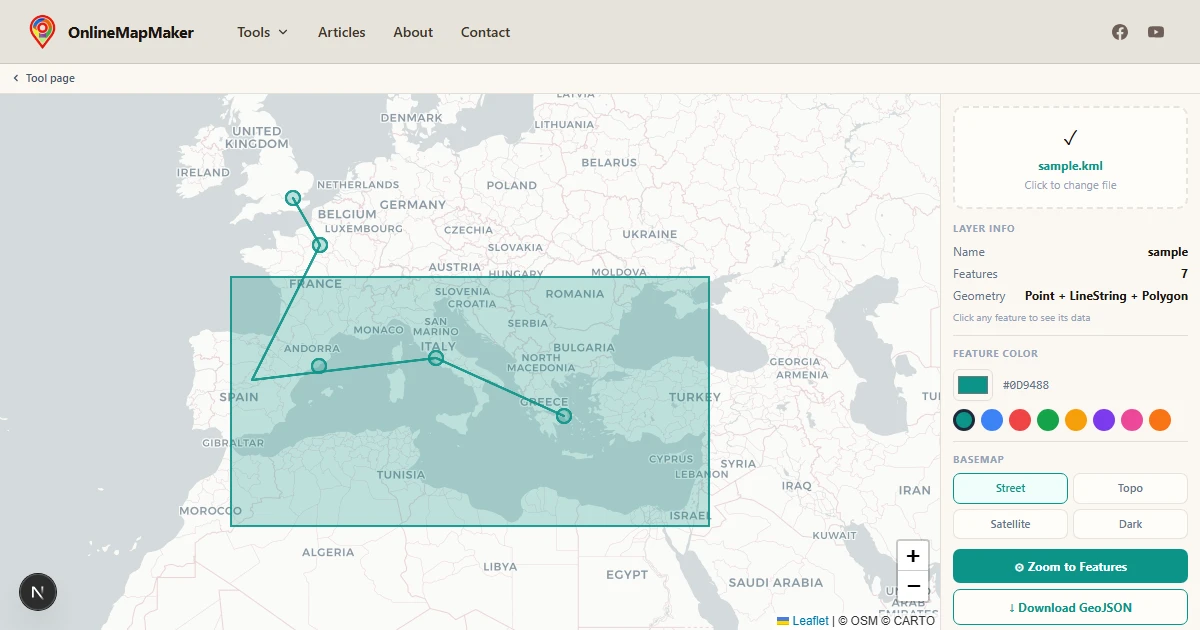Select the green color circle
This screenshot has height=630, width=1200.
[1048, 420]
